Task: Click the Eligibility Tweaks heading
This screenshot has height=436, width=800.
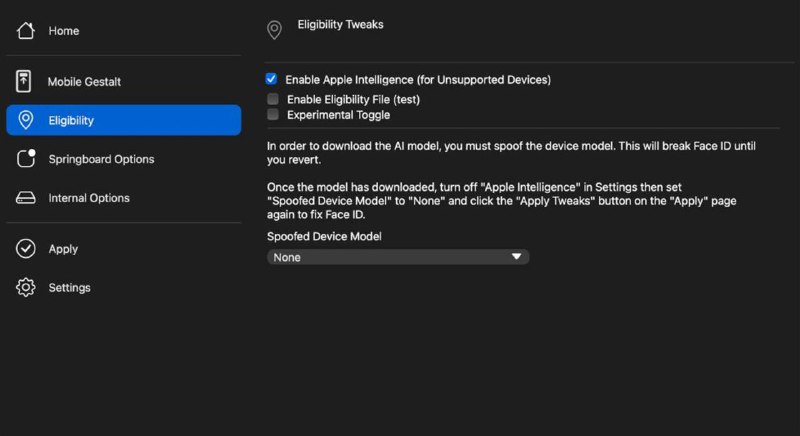Action: click(340, 24)
